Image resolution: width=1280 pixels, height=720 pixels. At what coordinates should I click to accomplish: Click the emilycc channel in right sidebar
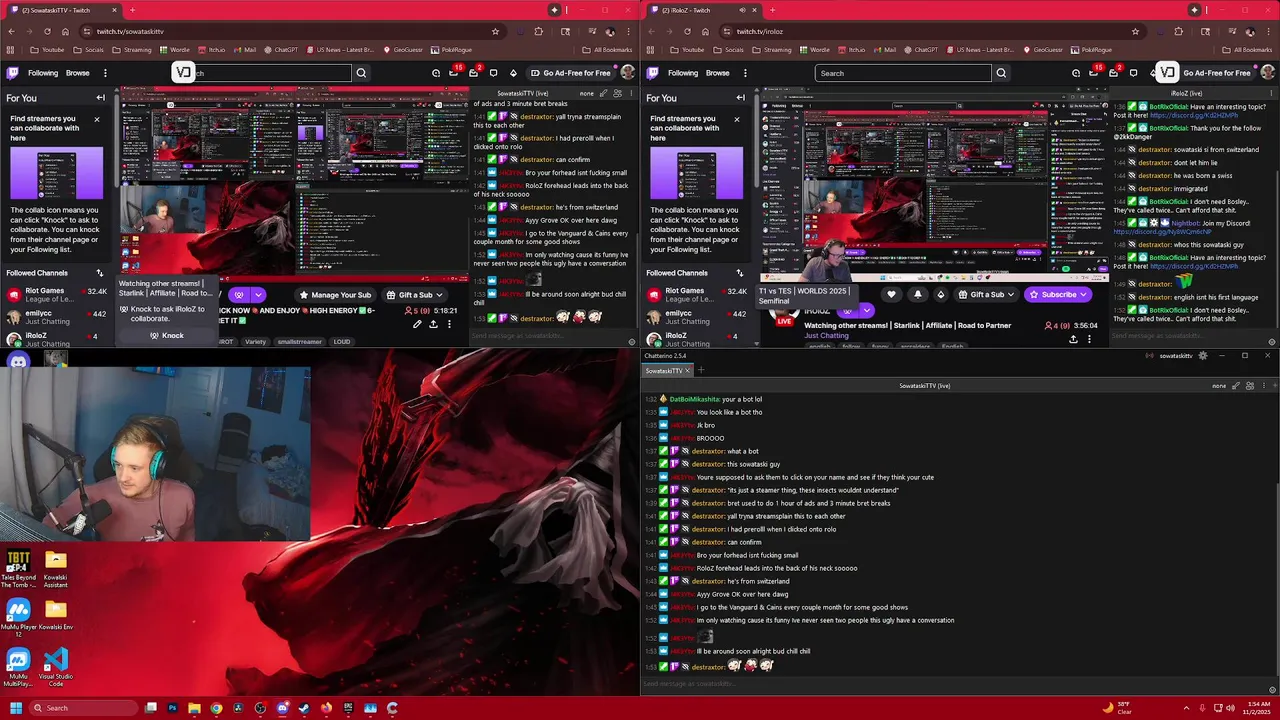(696, 317)
